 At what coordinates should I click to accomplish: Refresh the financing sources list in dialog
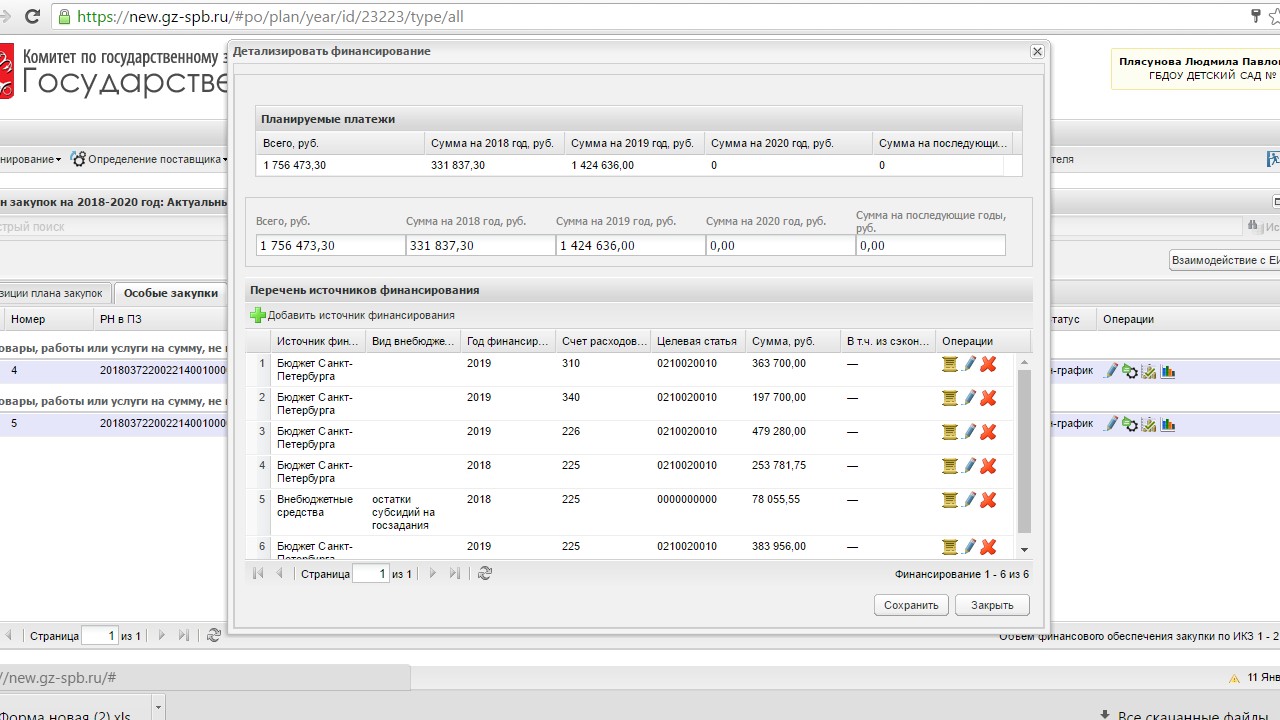(x=485, y=574)
